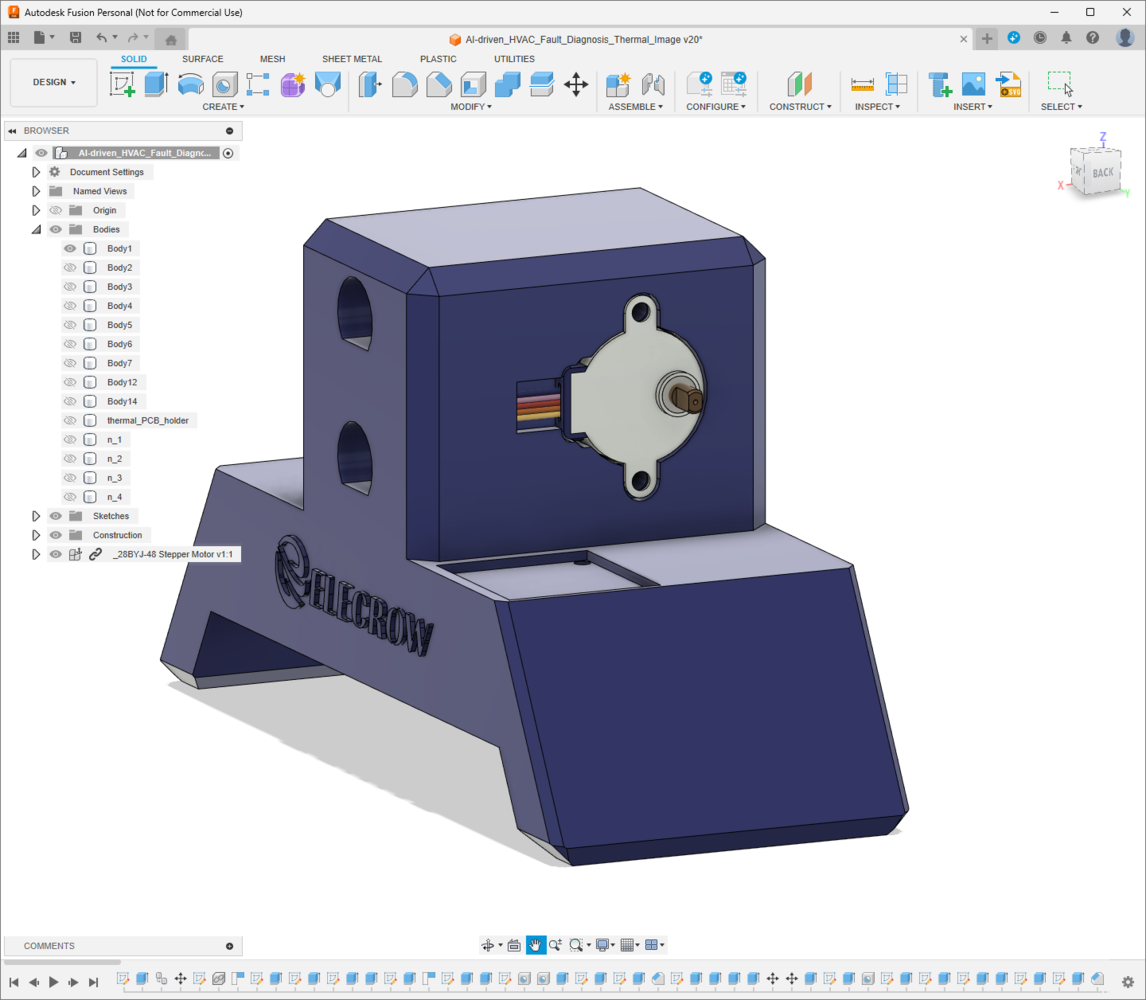Select the Measure tool under Inspect
Viewport: 1146px width, 1000px height.
(x=862, y=84)
